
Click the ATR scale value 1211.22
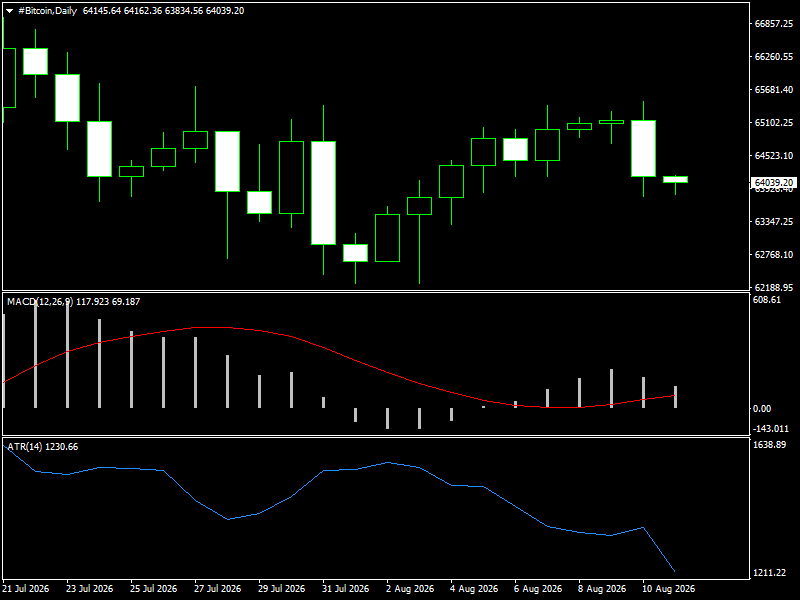coord(769,573)
